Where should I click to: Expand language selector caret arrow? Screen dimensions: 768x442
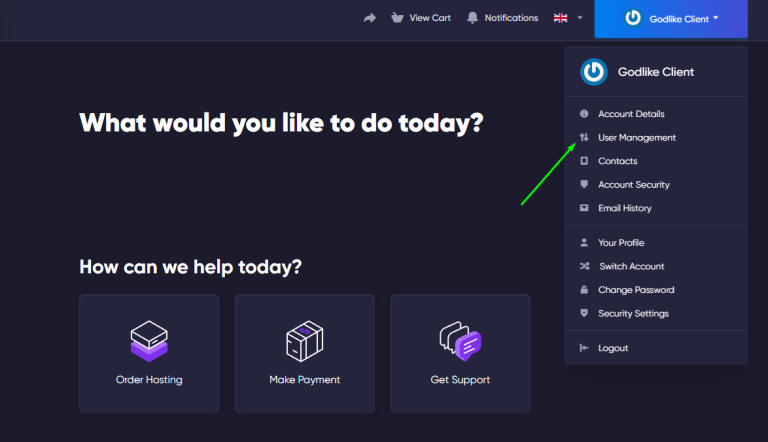(x=579, y=18)
